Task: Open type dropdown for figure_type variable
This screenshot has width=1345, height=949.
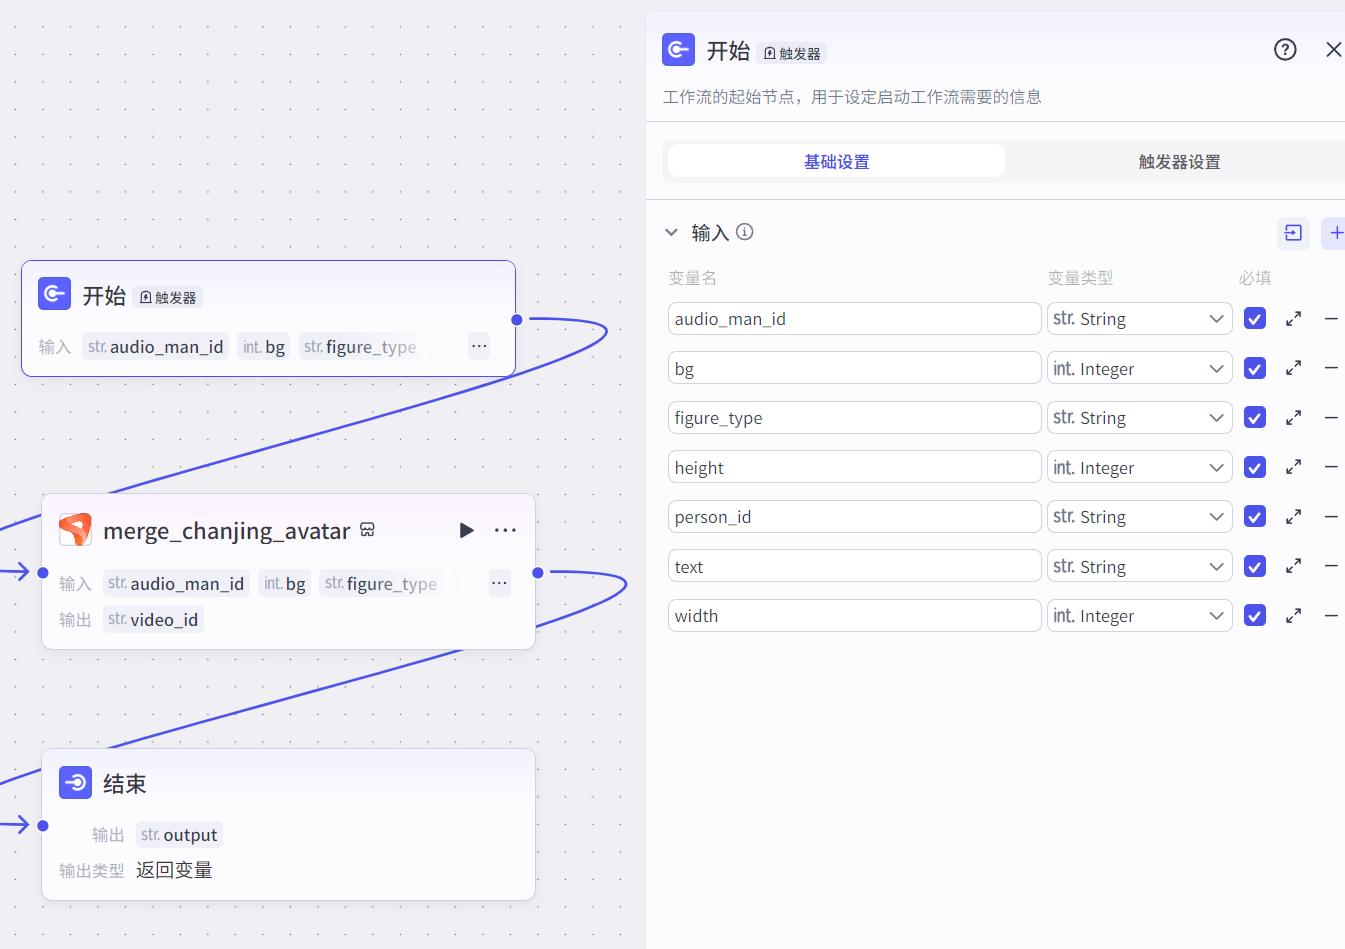Action: [x=1139, y=418]
